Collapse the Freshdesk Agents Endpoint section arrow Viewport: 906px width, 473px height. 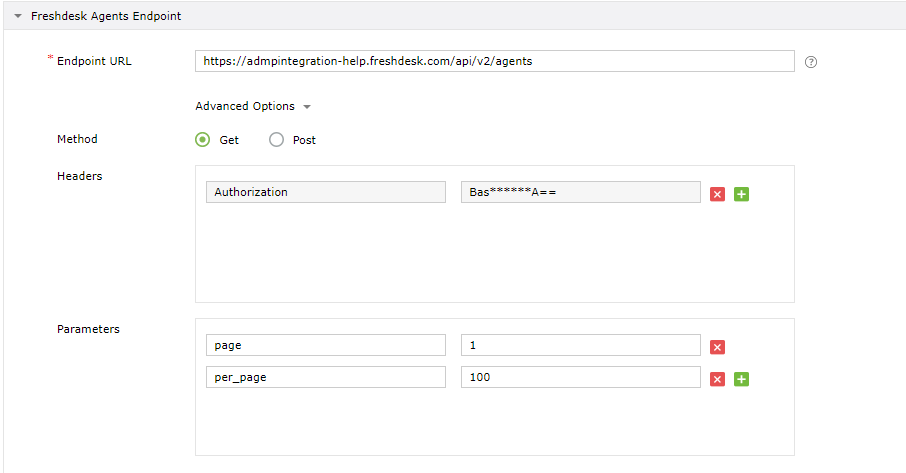point(18,17)
